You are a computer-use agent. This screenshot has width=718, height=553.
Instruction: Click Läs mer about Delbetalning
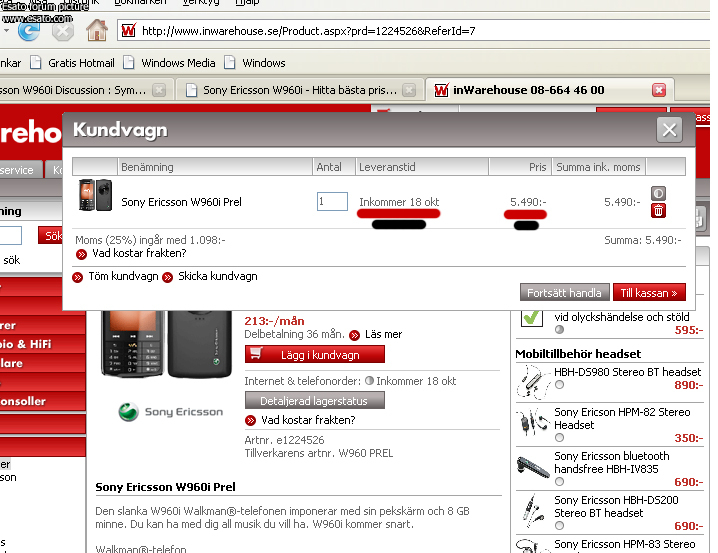(x=383, y=334)
